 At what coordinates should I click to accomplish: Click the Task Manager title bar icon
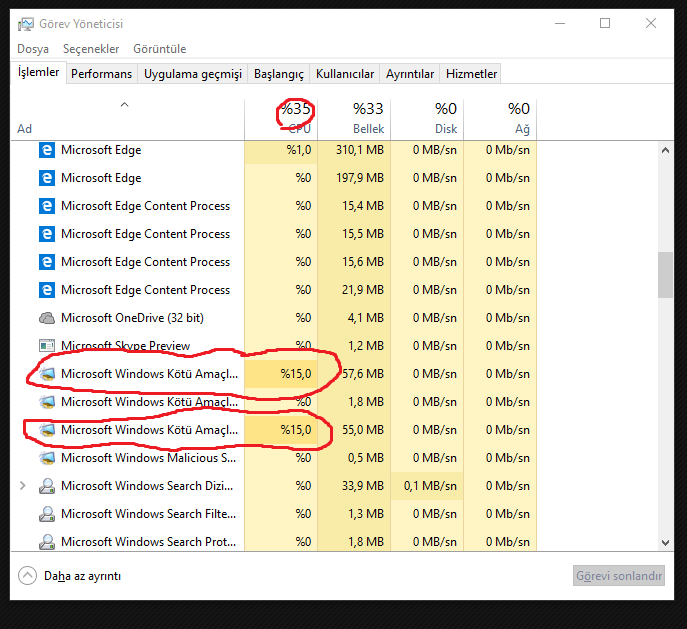25,24
